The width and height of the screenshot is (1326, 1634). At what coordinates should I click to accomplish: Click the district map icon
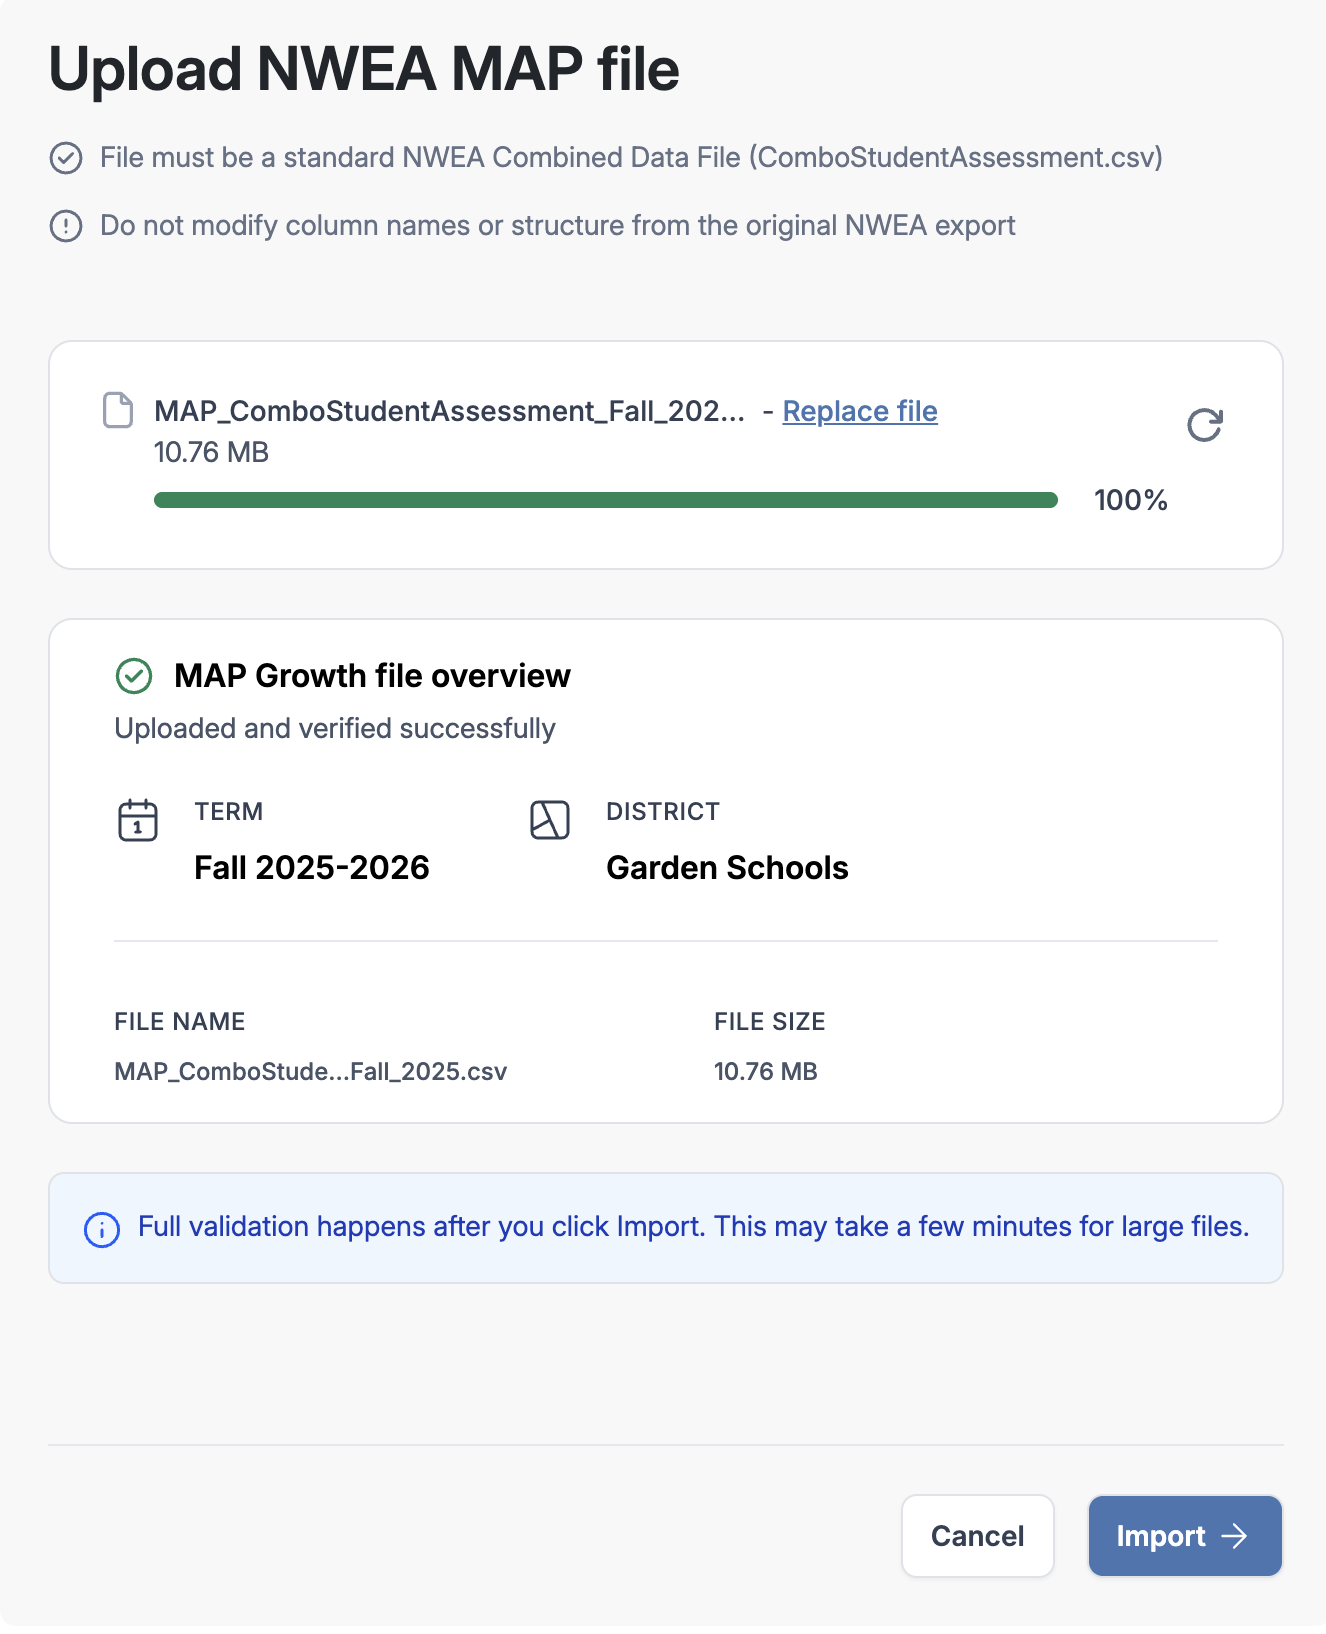click(549, 820)
